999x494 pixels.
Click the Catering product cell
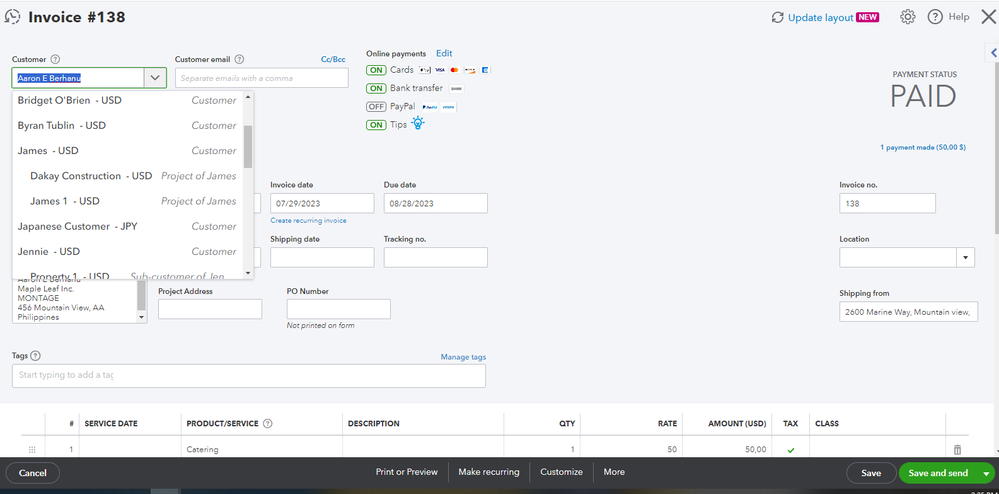click(x=262, y=449)
